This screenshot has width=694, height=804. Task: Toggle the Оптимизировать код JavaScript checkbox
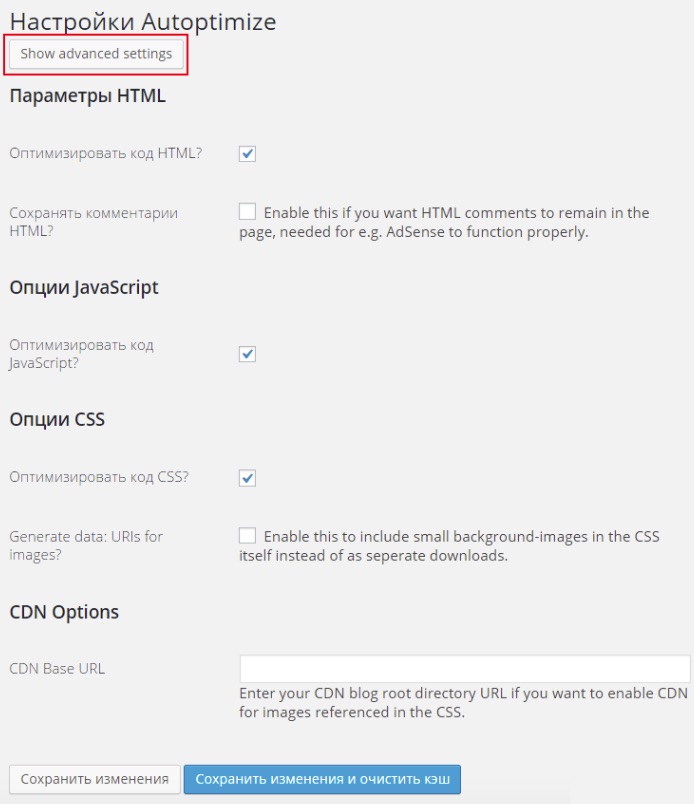point(248,354)
